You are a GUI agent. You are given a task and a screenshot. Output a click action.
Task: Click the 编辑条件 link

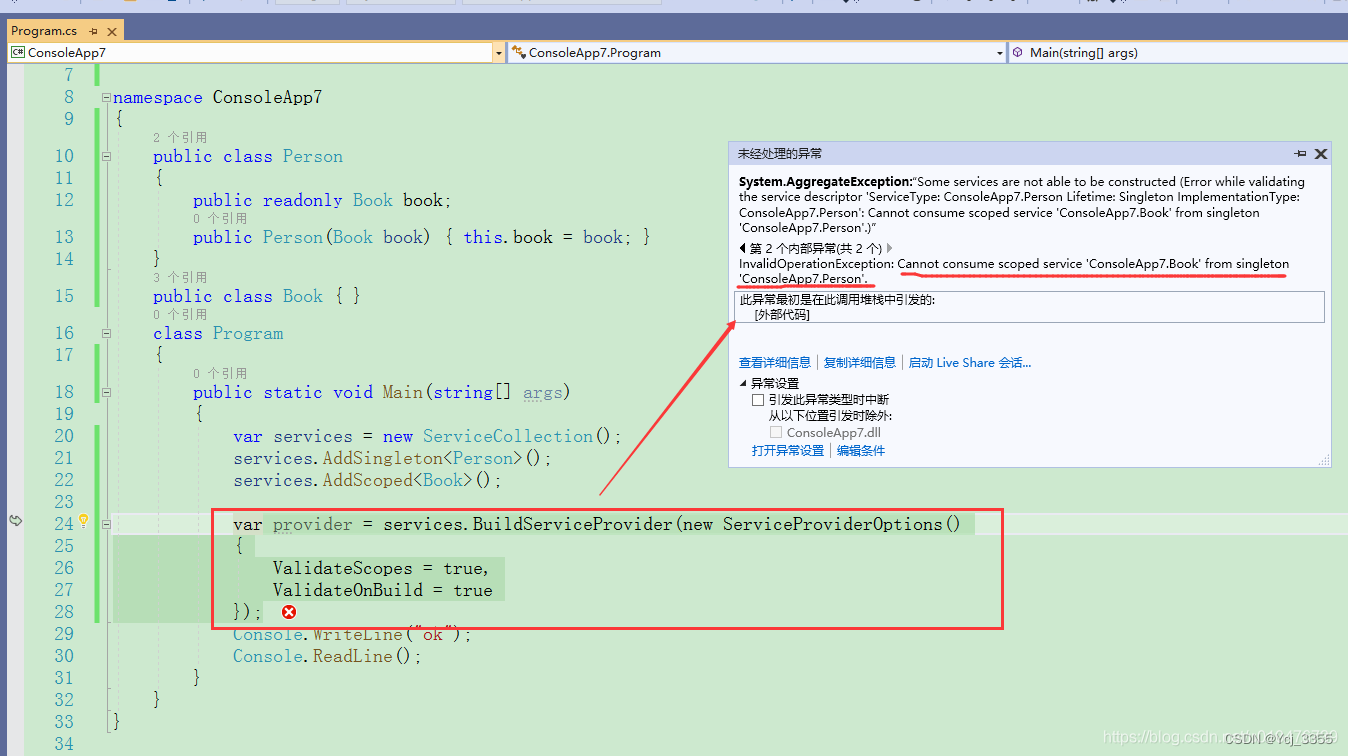(861, 451)
